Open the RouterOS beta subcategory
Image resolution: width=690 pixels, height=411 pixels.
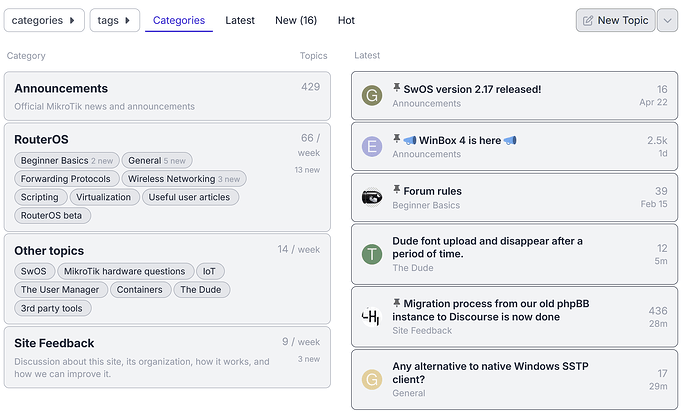click(x=51, y=215)
